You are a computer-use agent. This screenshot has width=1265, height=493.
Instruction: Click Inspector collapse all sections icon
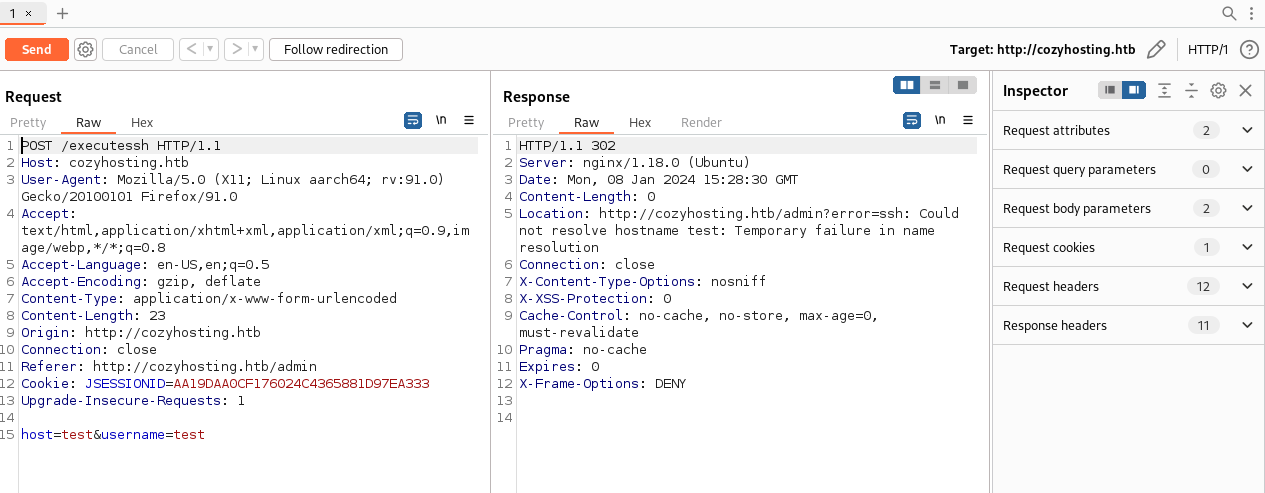pos(1191,90)
